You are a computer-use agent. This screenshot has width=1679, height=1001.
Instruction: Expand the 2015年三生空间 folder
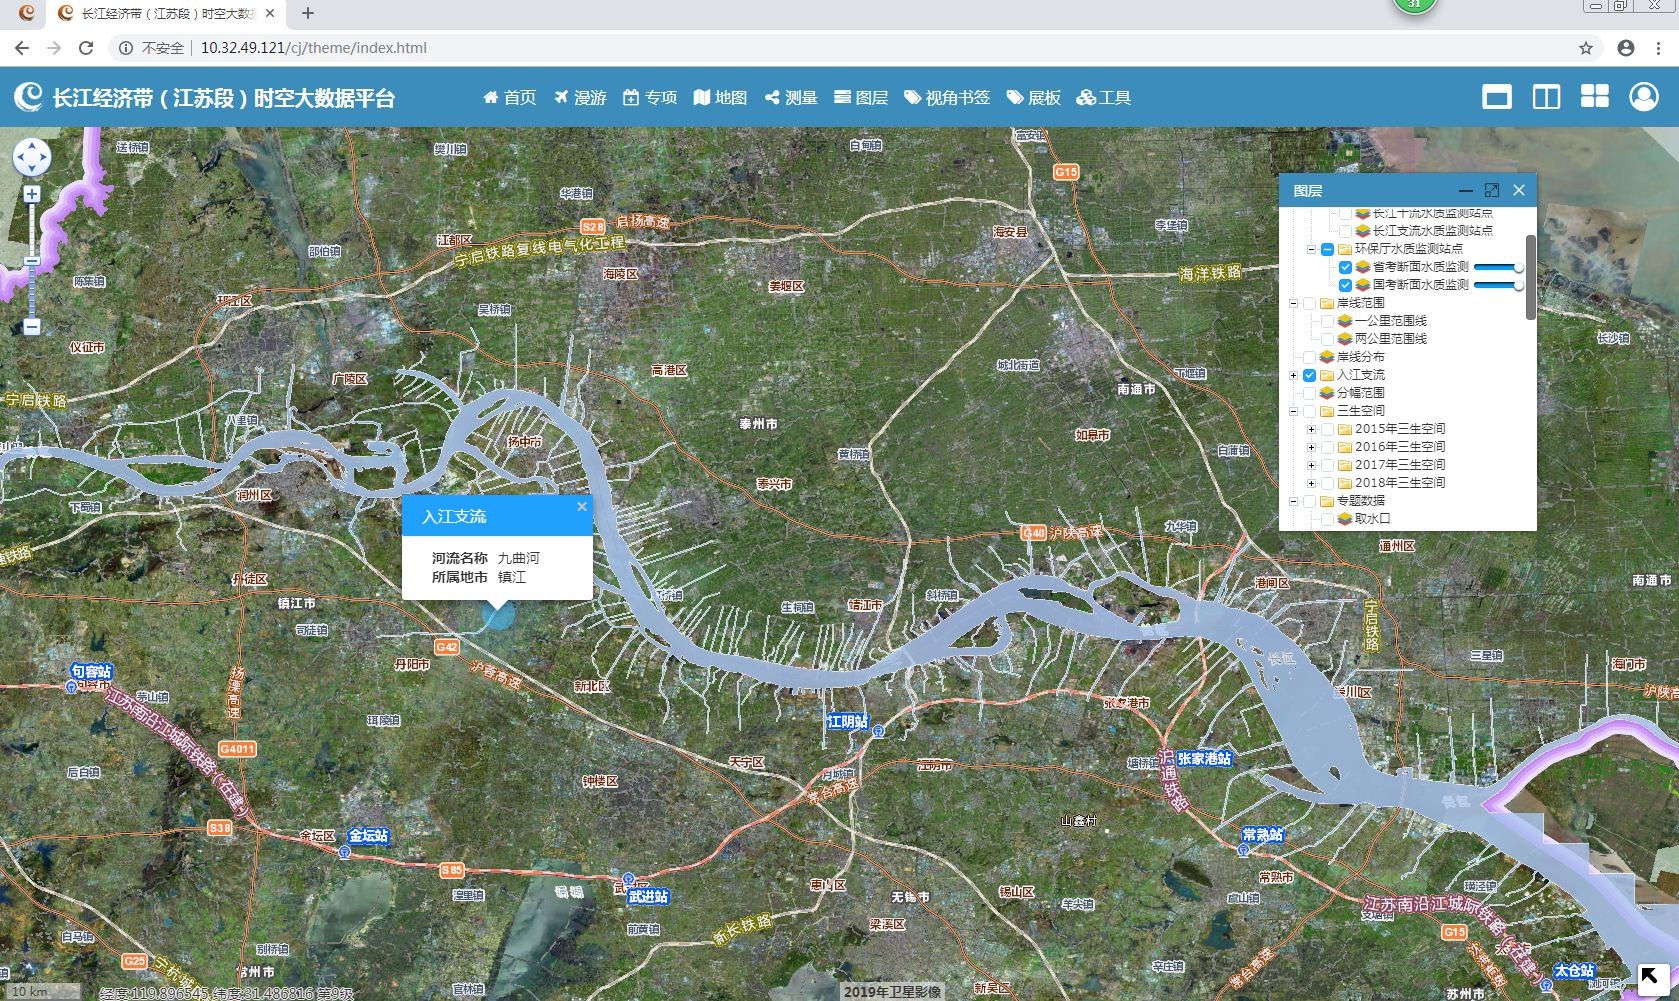click(1311, 429)
